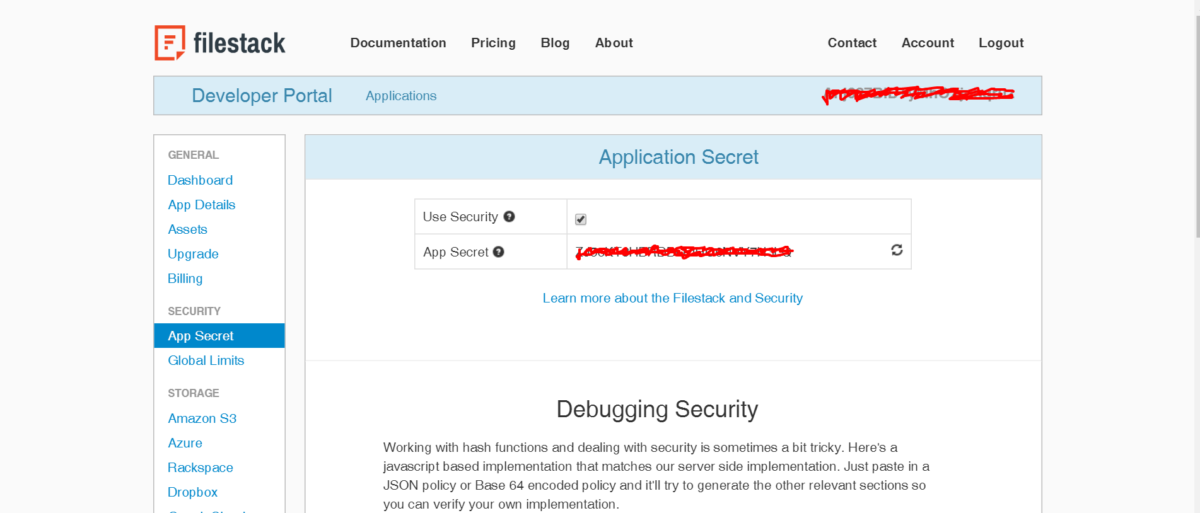Open the Blog link in header
This screenshot has width=1200, height=513.
(x=555, y=43)
